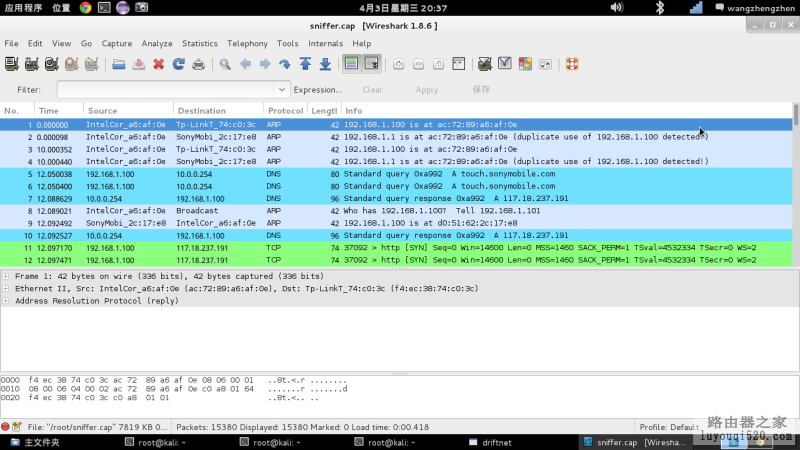Image resolution: width=800 pixels, height=450 pixels.
Task: Sort by the Source column header
Action: tap(129, 111)
